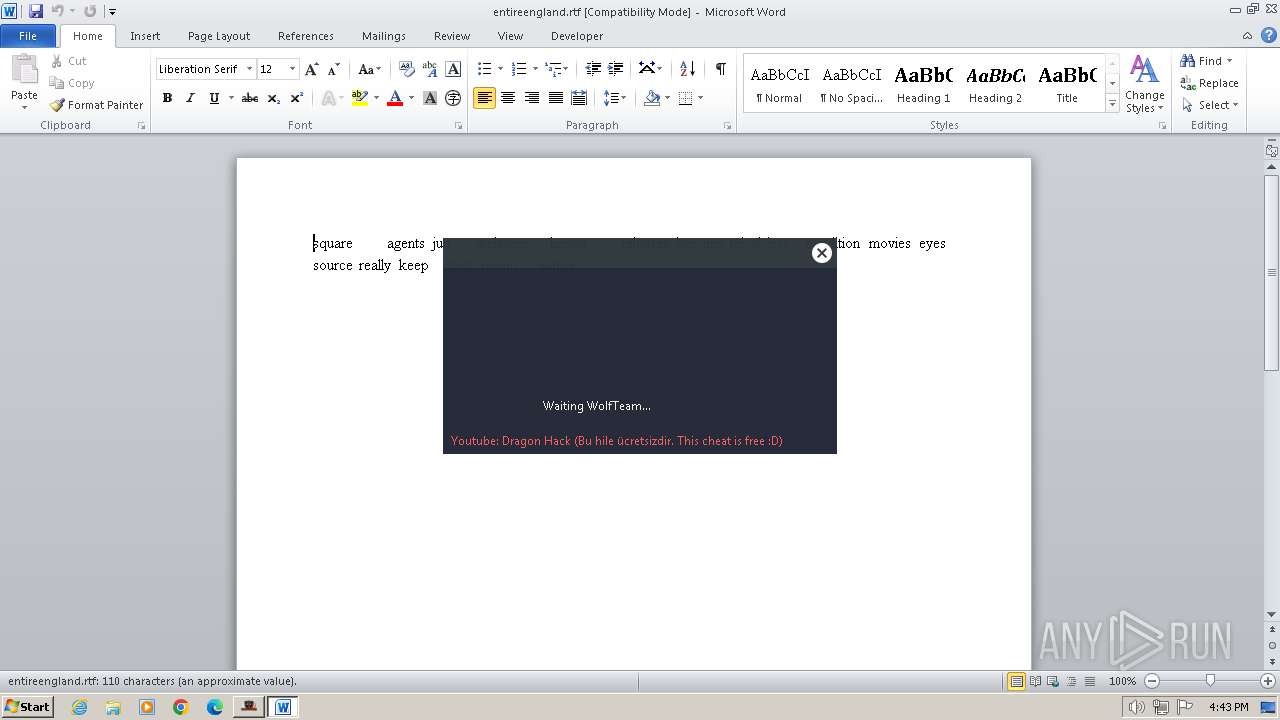Click the Sort icon
1280x720 pixels.
click(x=687, y=69)
